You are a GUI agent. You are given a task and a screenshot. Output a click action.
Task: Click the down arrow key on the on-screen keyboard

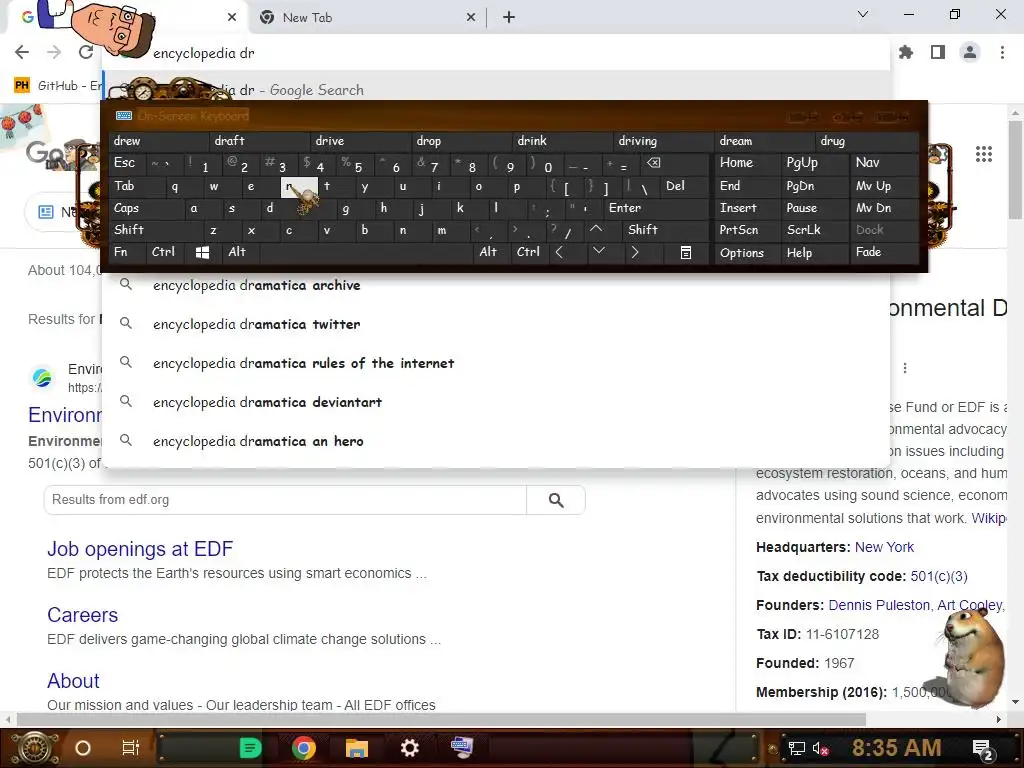tap(598, 251)
